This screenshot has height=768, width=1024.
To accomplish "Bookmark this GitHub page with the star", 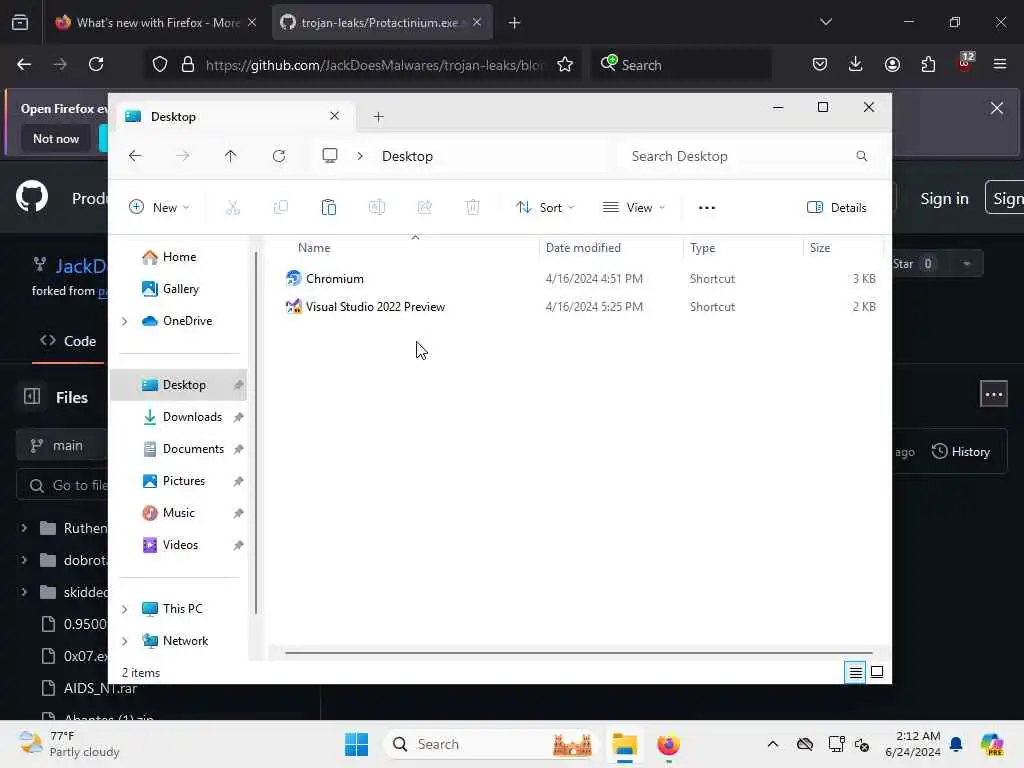I will [x=565, y=64].
